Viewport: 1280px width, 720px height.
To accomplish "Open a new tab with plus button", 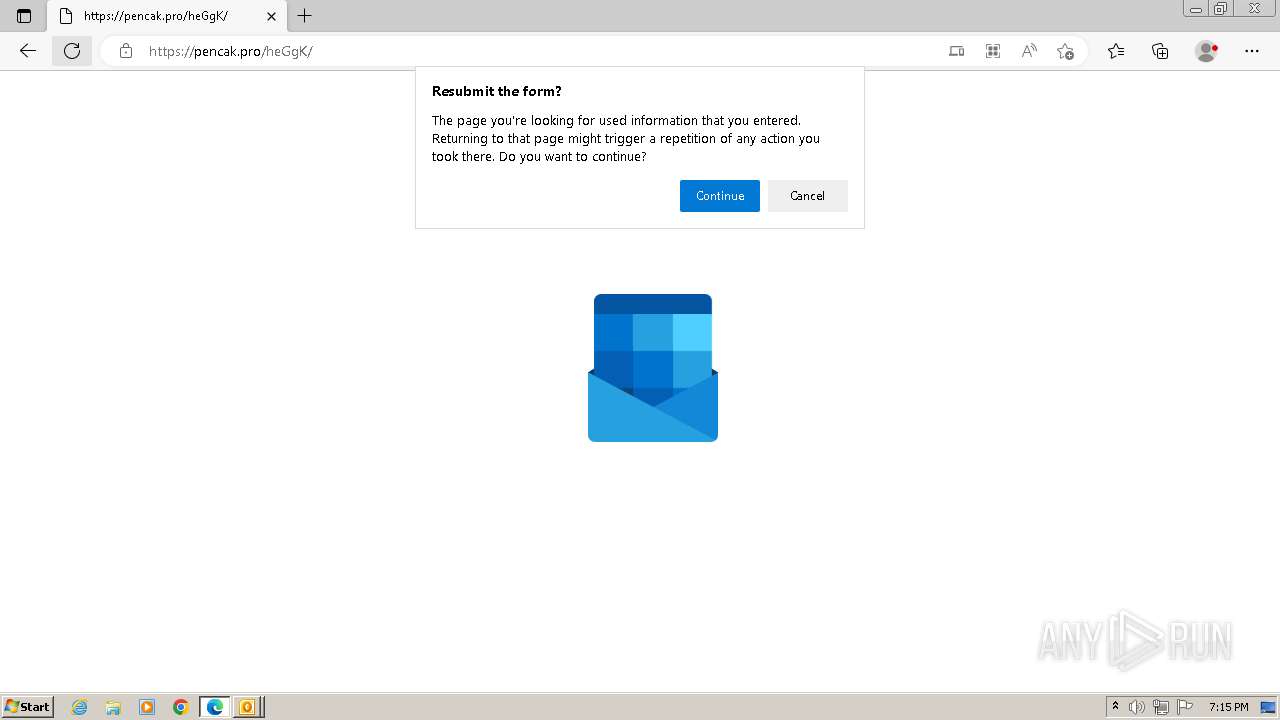I will click(305, 16).
